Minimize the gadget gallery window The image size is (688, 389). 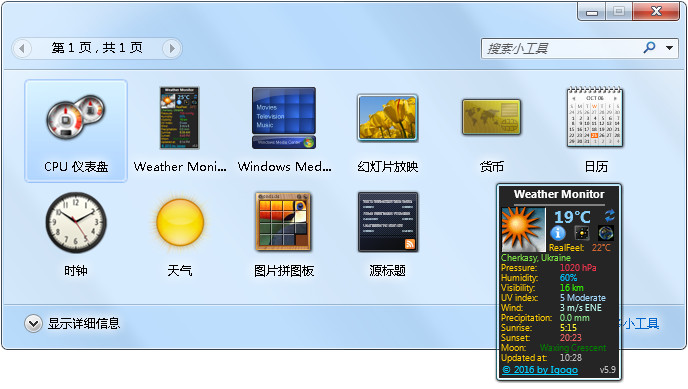tap(591, 12)
